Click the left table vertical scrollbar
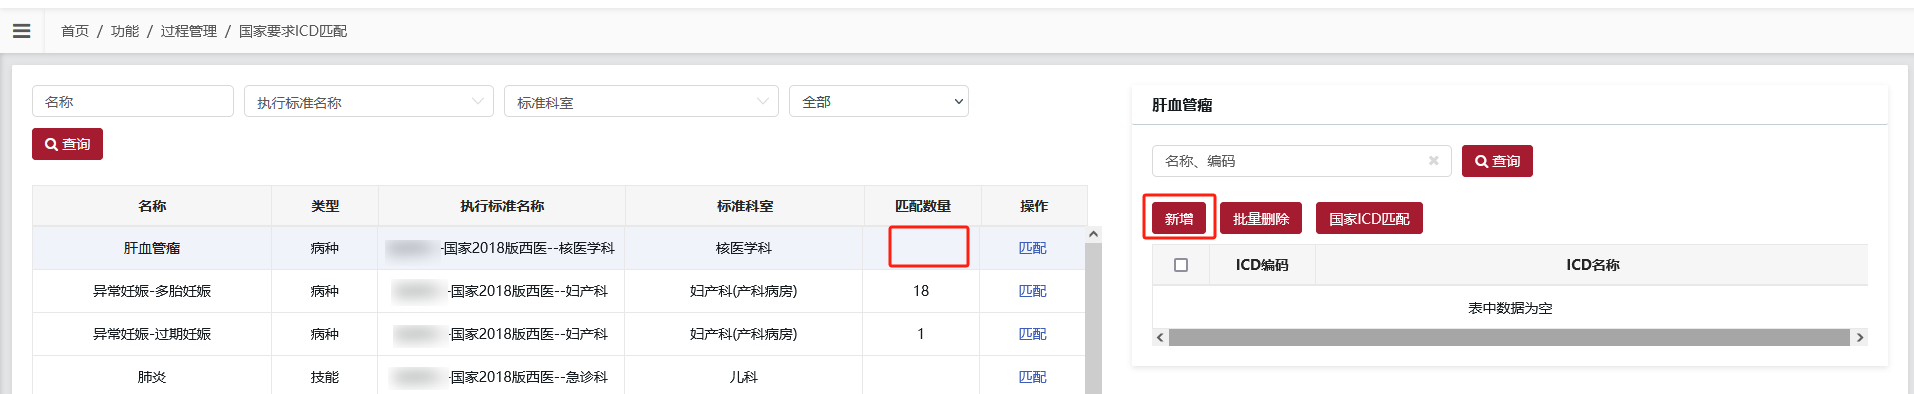Image resolution: width=1914 pixels, height=394 pixels. tap(1093, 318)
